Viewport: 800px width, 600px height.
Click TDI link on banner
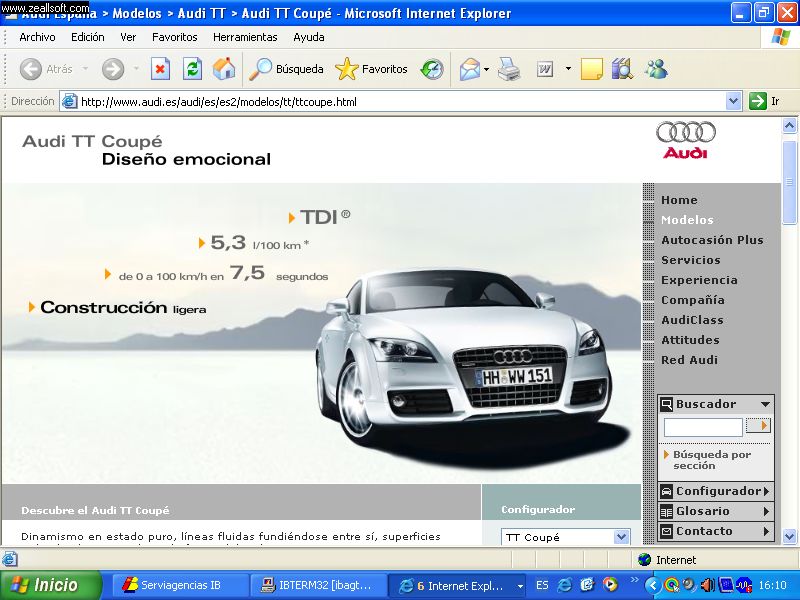(x=319, y=217)
